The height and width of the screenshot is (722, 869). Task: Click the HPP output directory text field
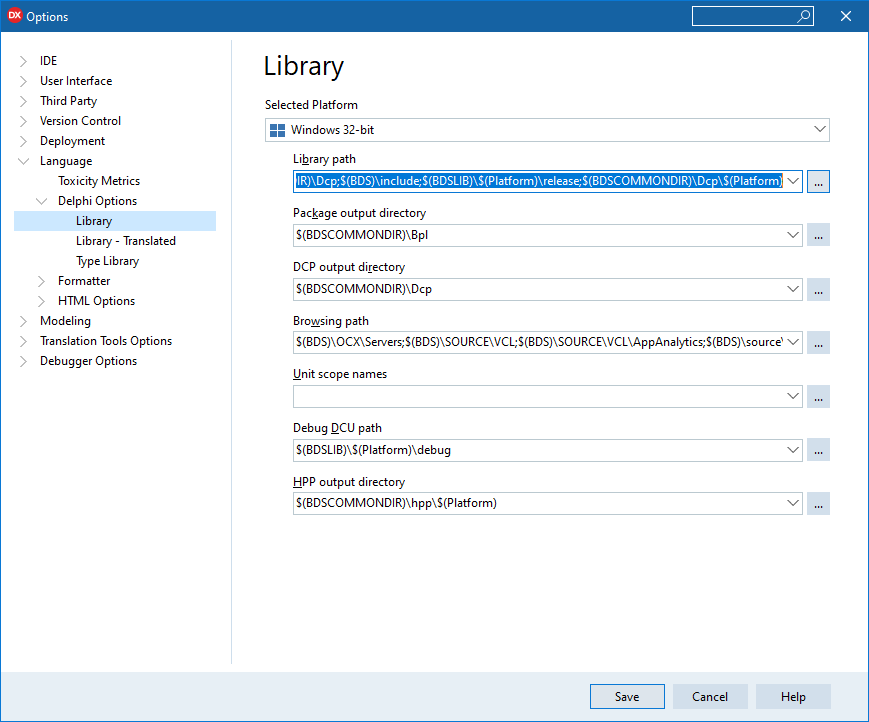[539, 503]
